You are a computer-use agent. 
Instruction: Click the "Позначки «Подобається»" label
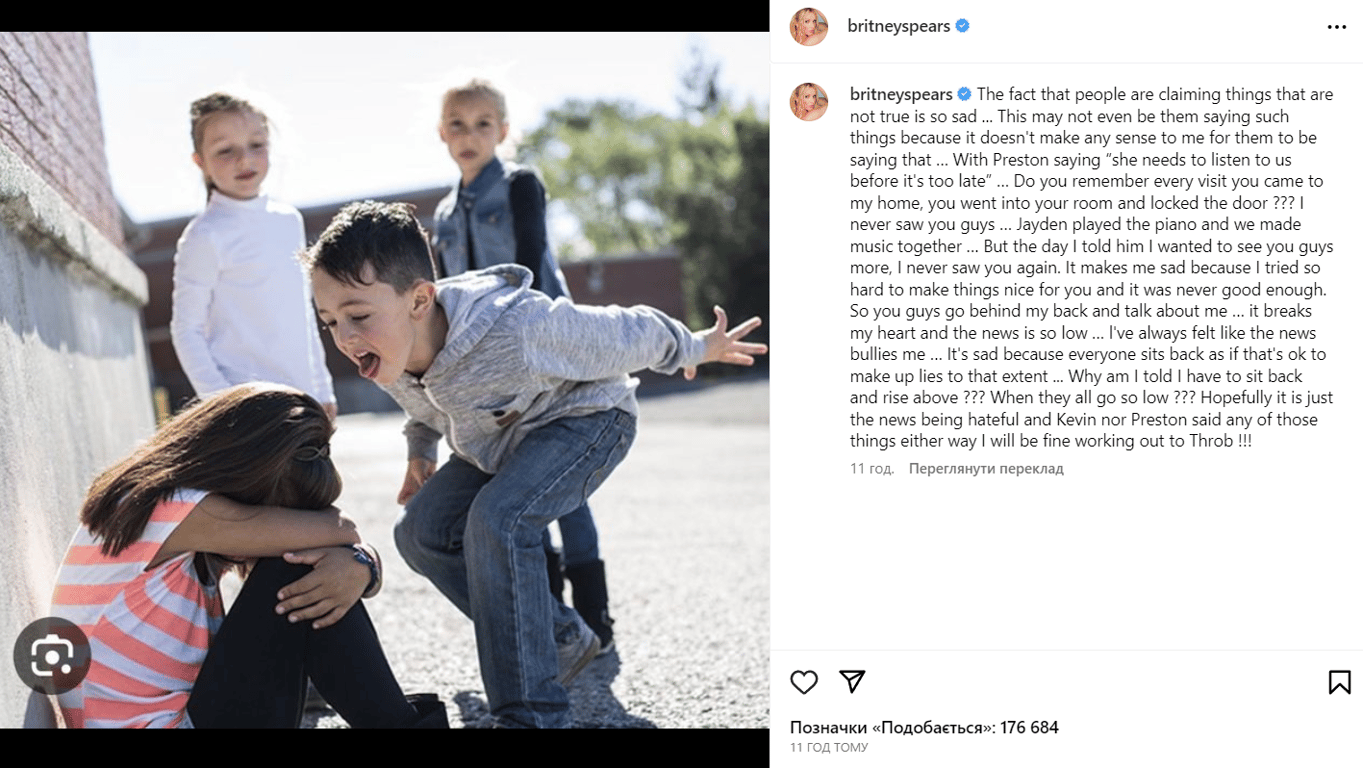892,727
